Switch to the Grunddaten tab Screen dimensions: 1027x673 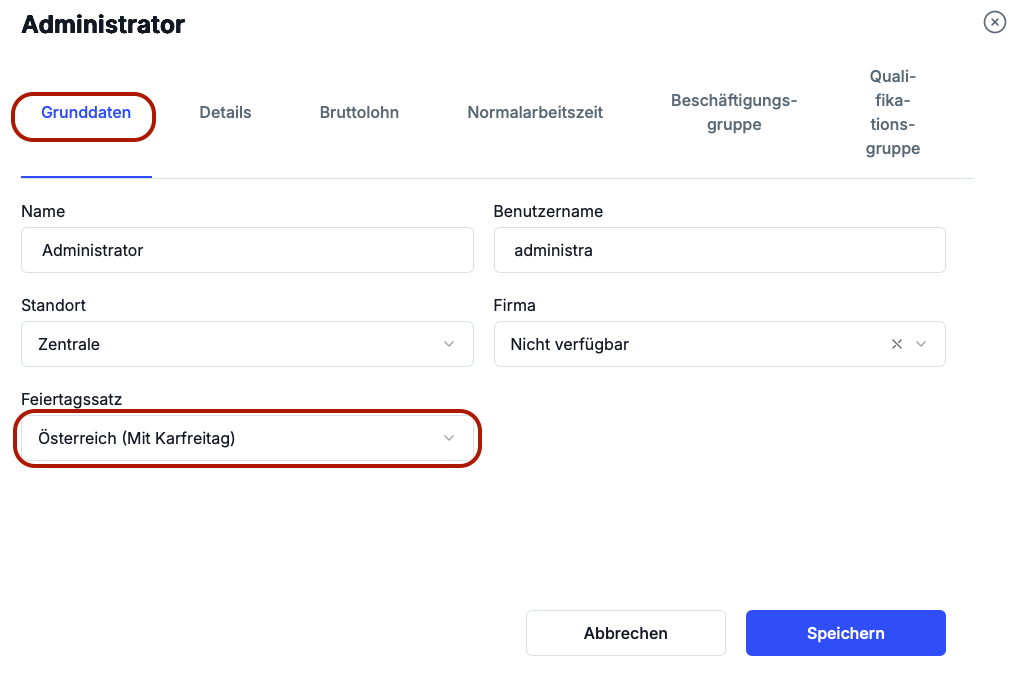(x=86, y=112)
